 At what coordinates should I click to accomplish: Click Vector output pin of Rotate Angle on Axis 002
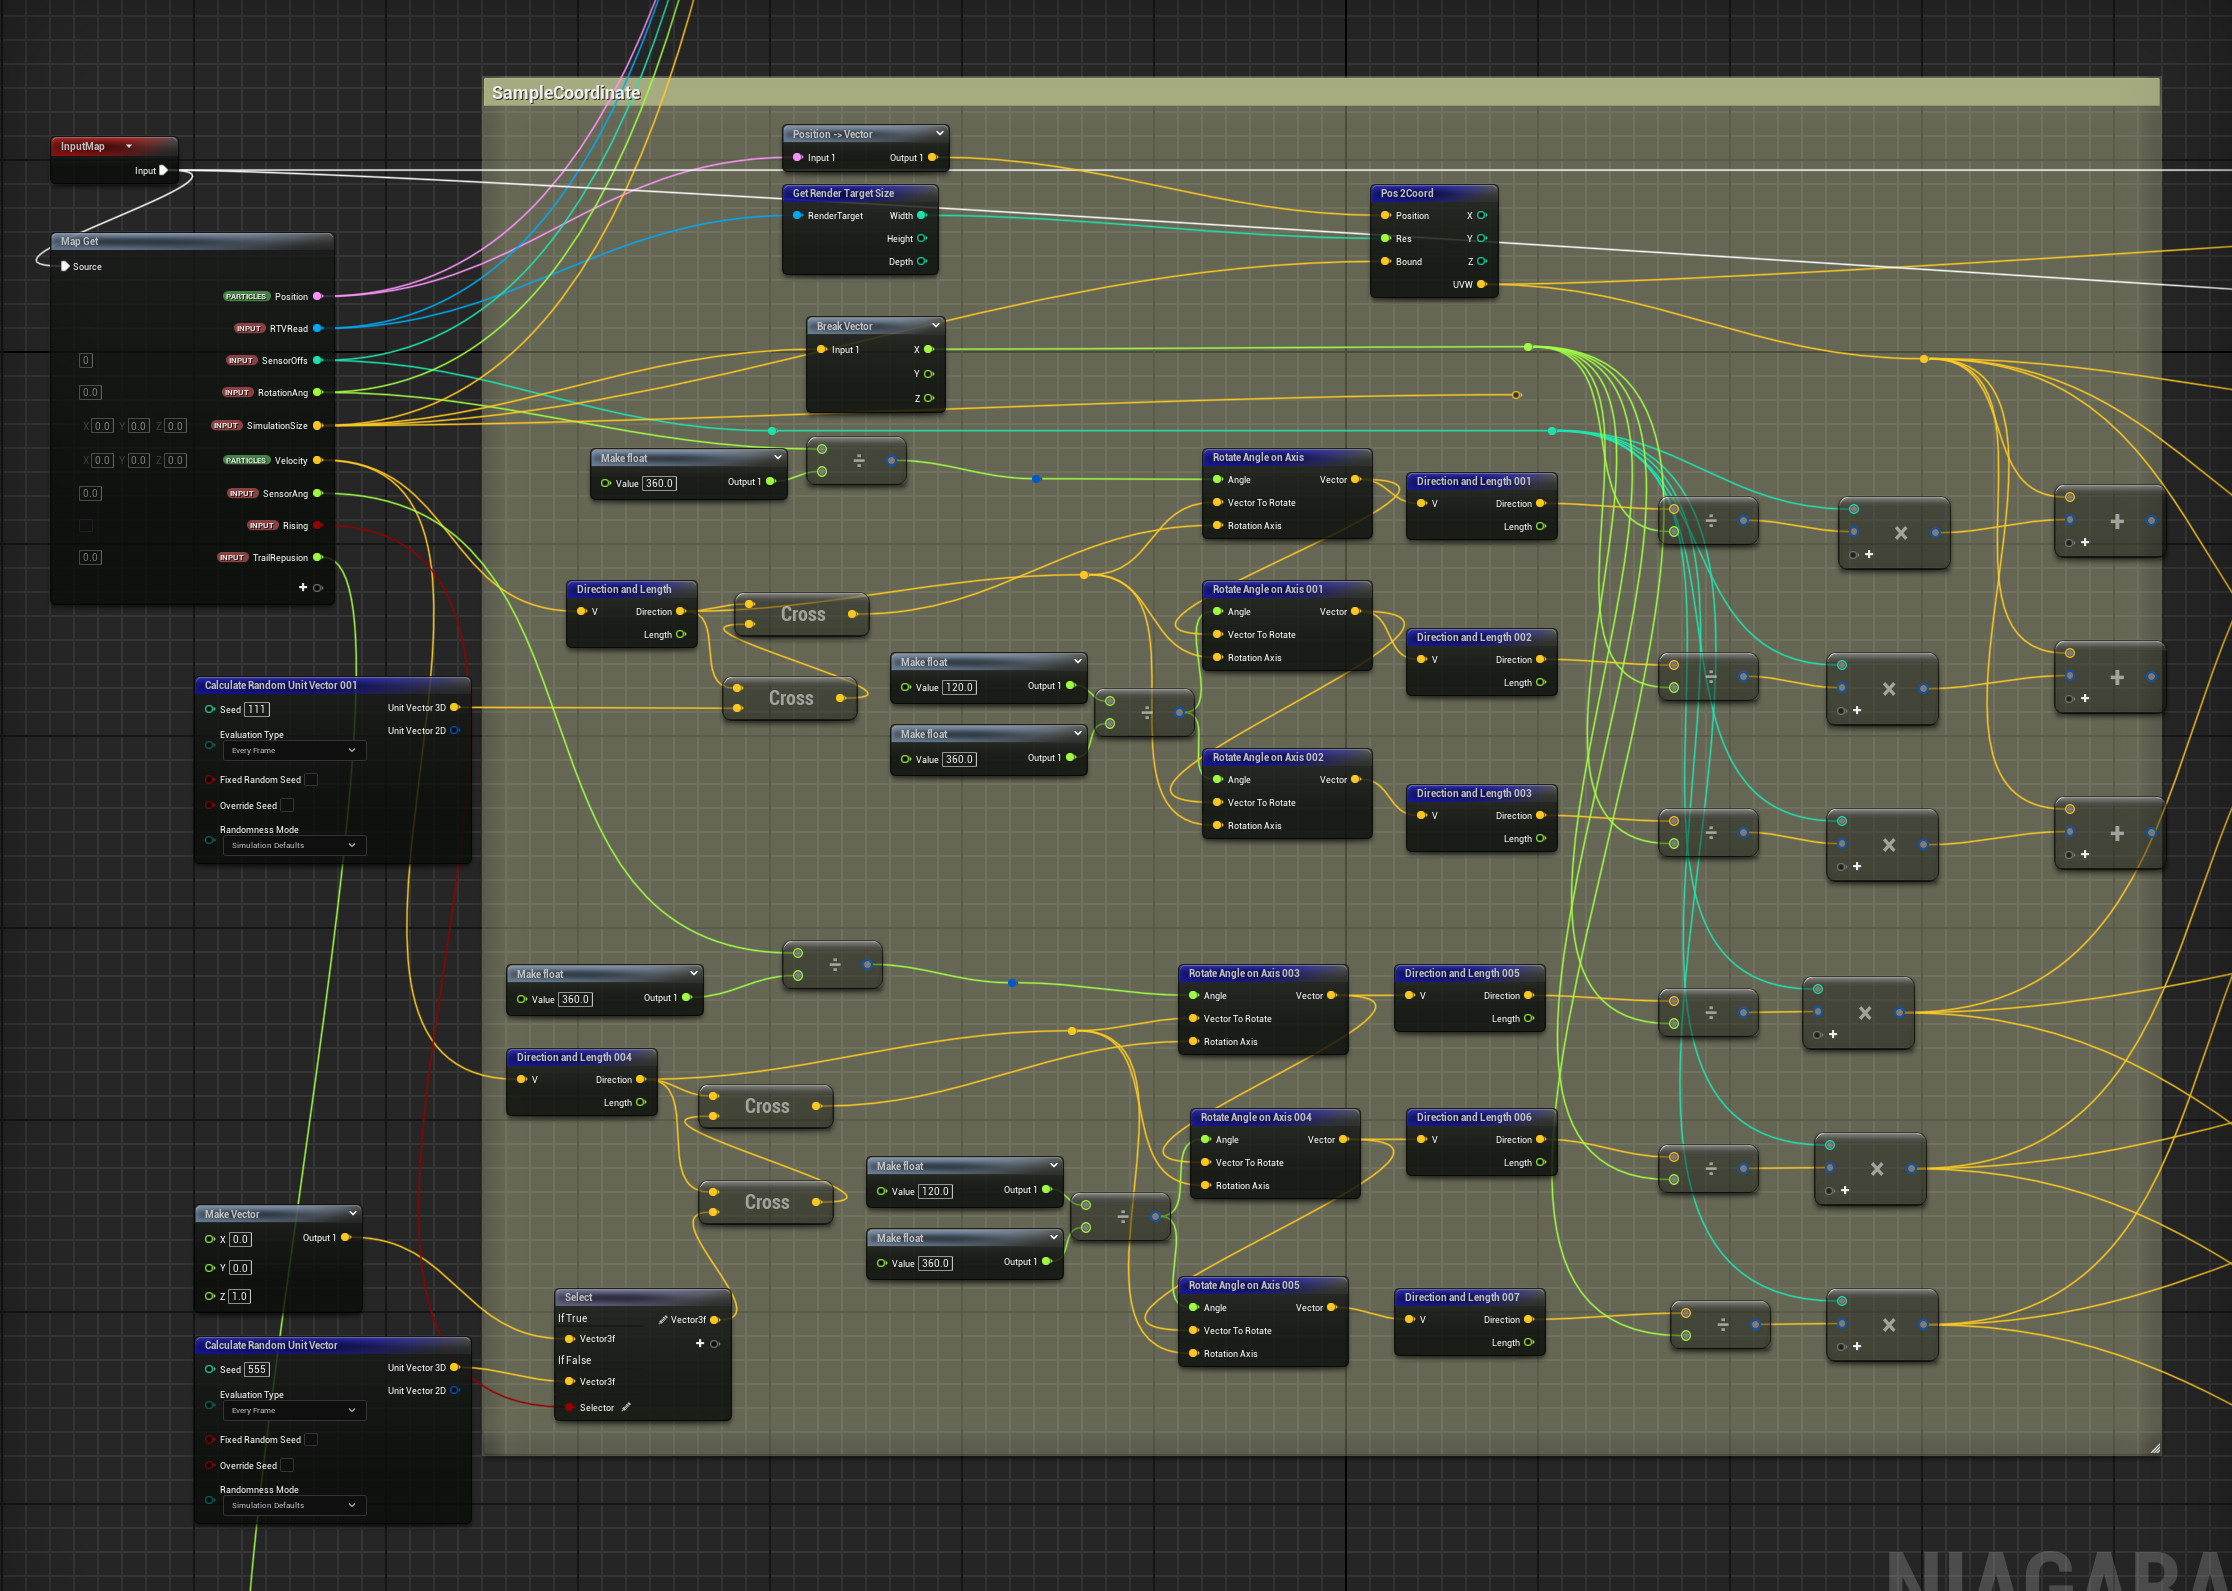(x=1356, y=780)
